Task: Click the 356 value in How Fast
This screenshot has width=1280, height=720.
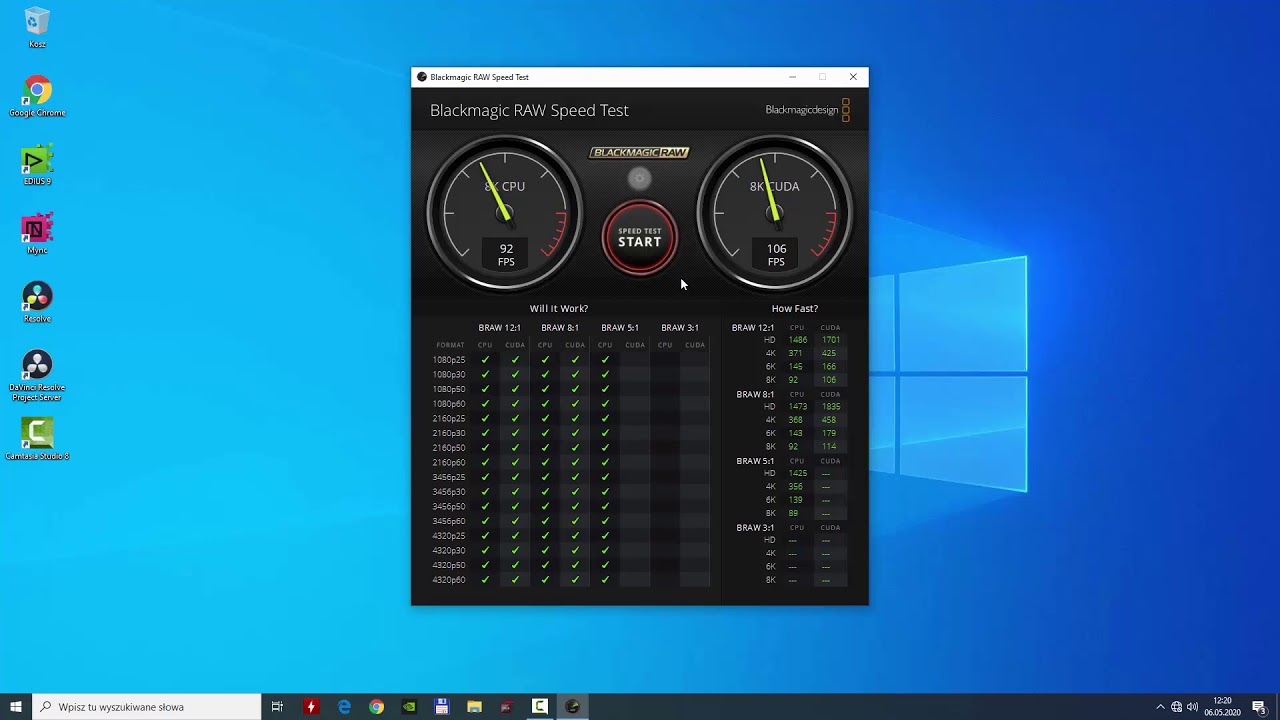Action: [x=795, y=487]
